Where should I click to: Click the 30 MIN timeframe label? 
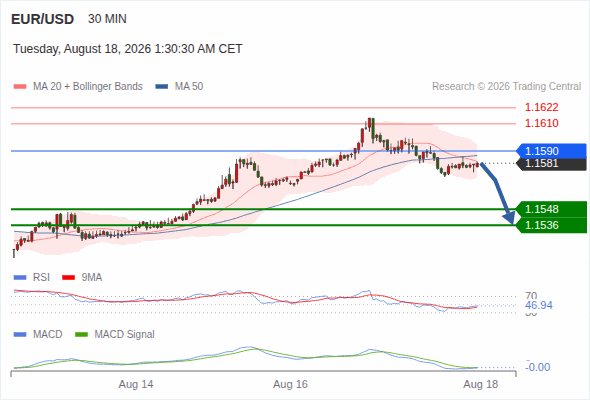tap(107, 19)
